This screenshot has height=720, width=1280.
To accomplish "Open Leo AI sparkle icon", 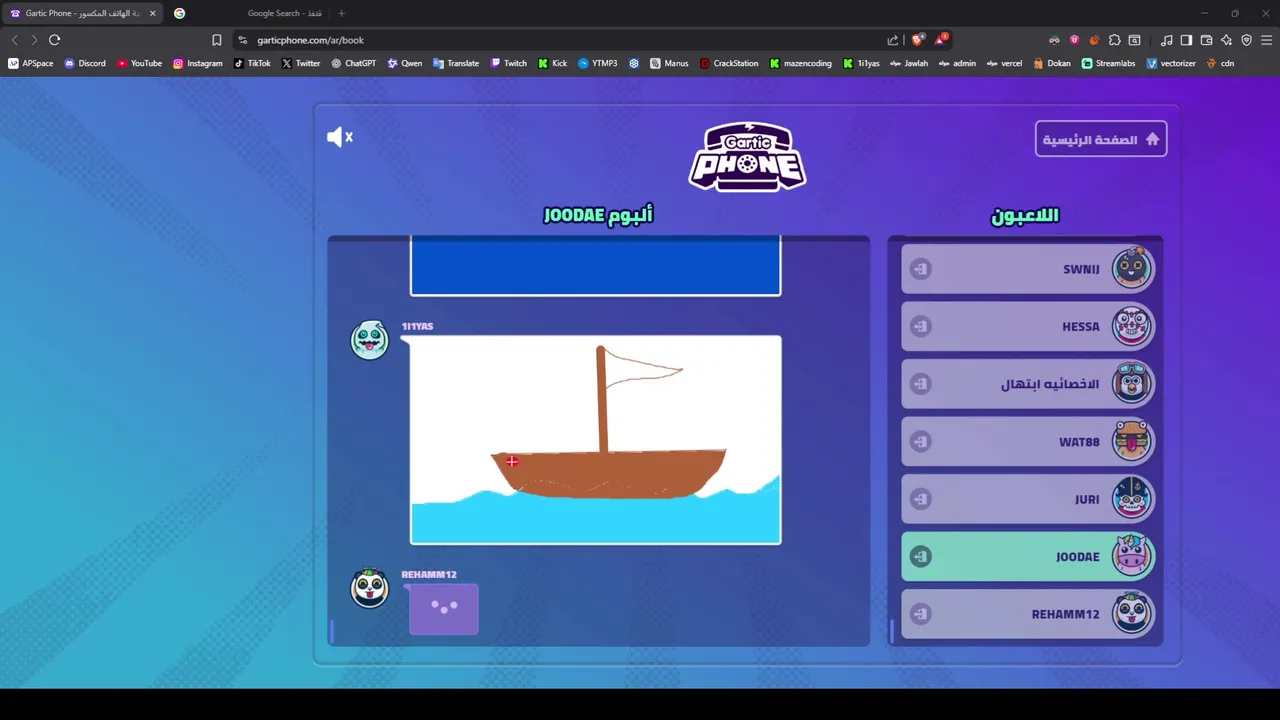I will (1226, 40).
